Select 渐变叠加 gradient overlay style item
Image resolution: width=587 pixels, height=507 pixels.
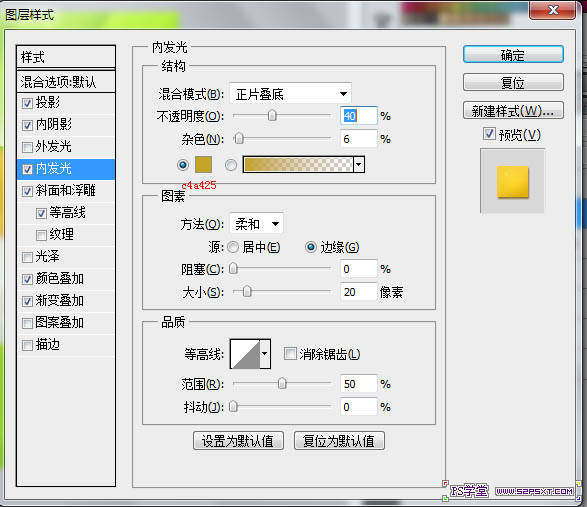click(x=66, y=301)
